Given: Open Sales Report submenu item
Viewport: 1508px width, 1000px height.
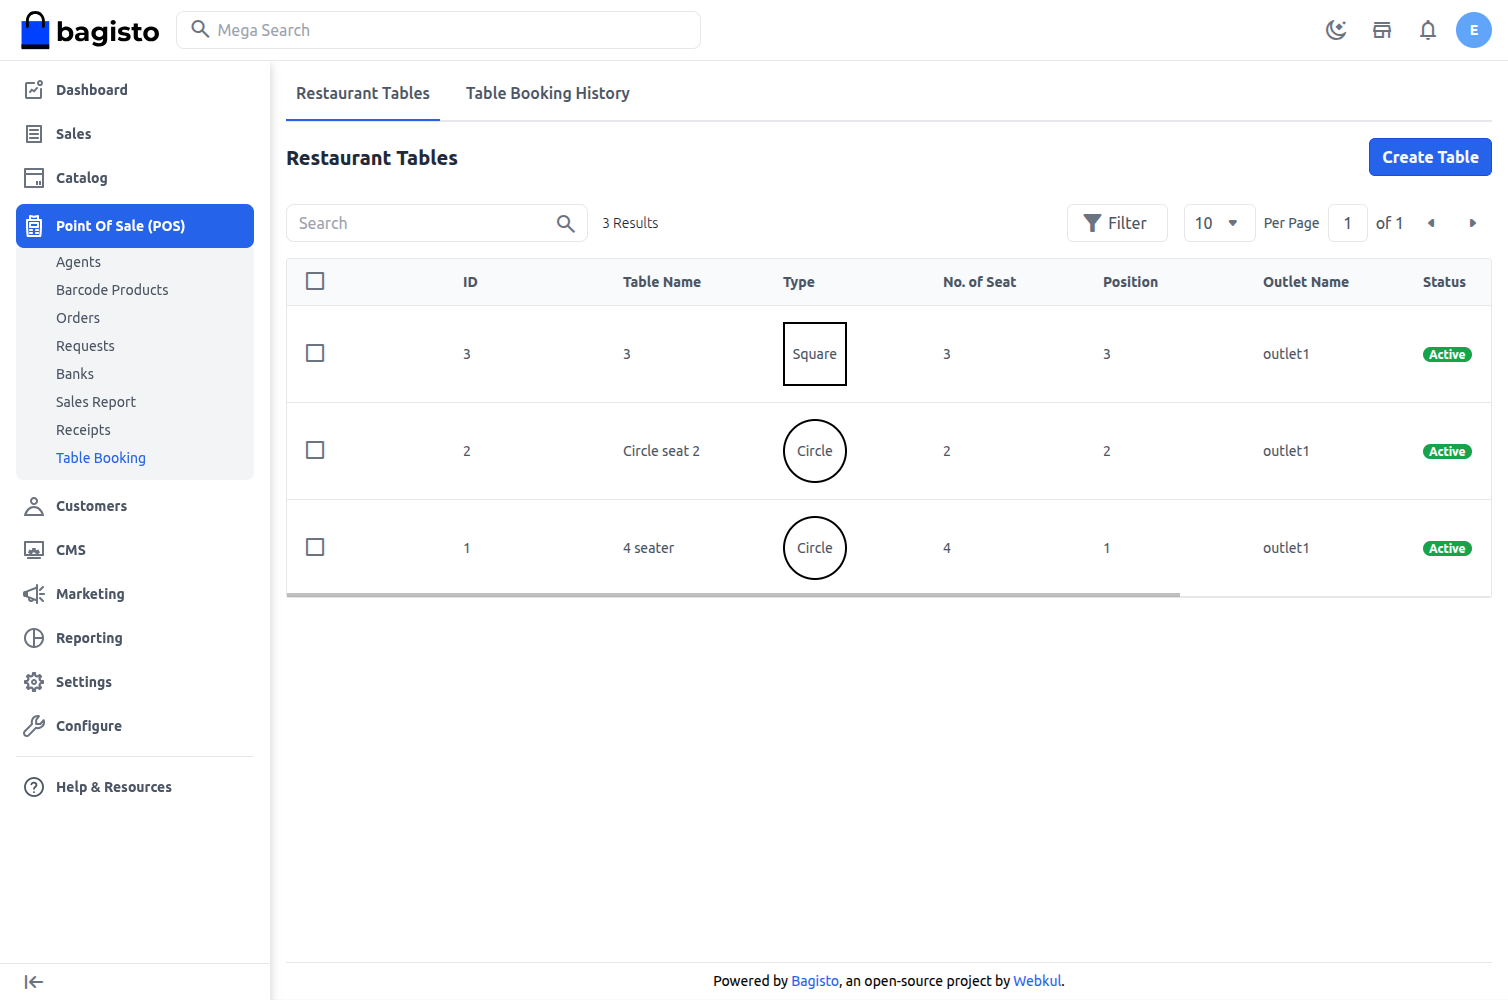Looking at the screenshot, I should [x=96, y=402].
